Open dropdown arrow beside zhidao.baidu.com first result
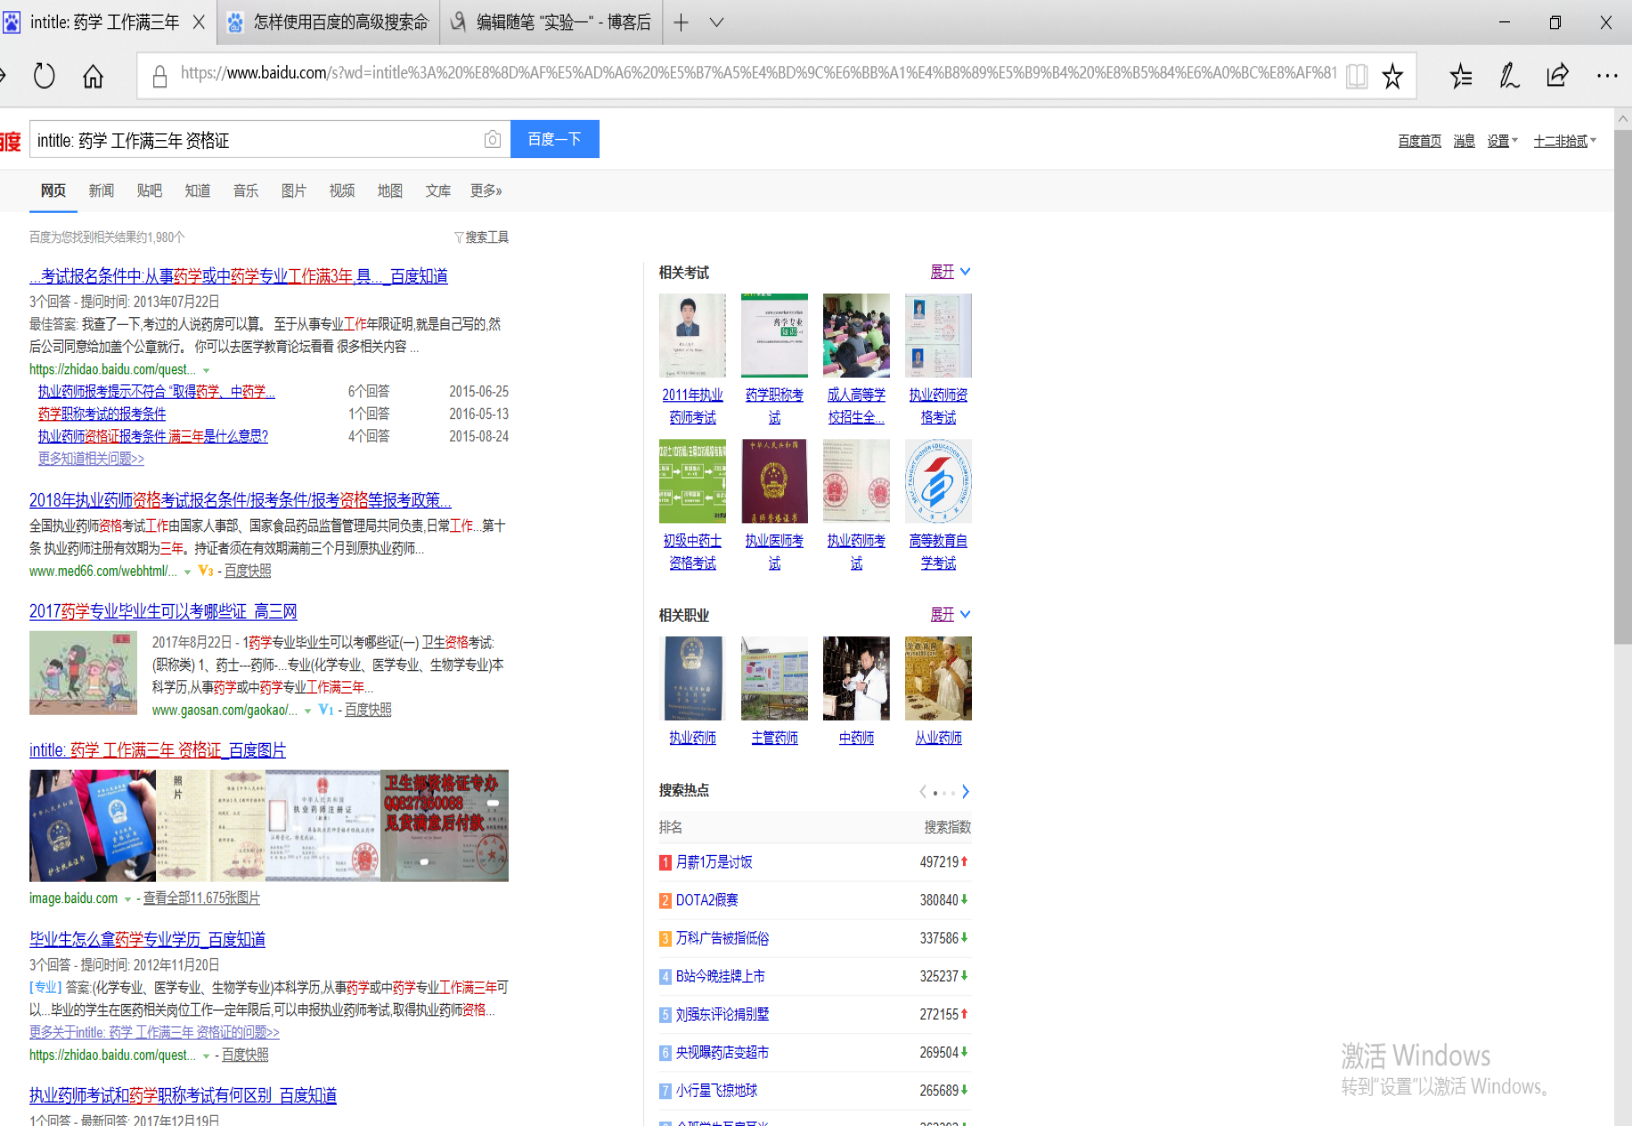Viewport: 1633px width, 1126px height. pos(206,370)
